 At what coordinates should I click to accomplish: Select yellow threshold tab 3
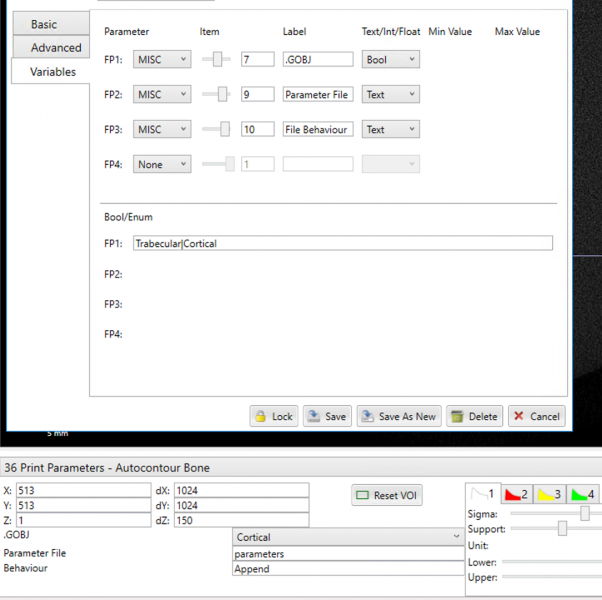pos(550,494)
